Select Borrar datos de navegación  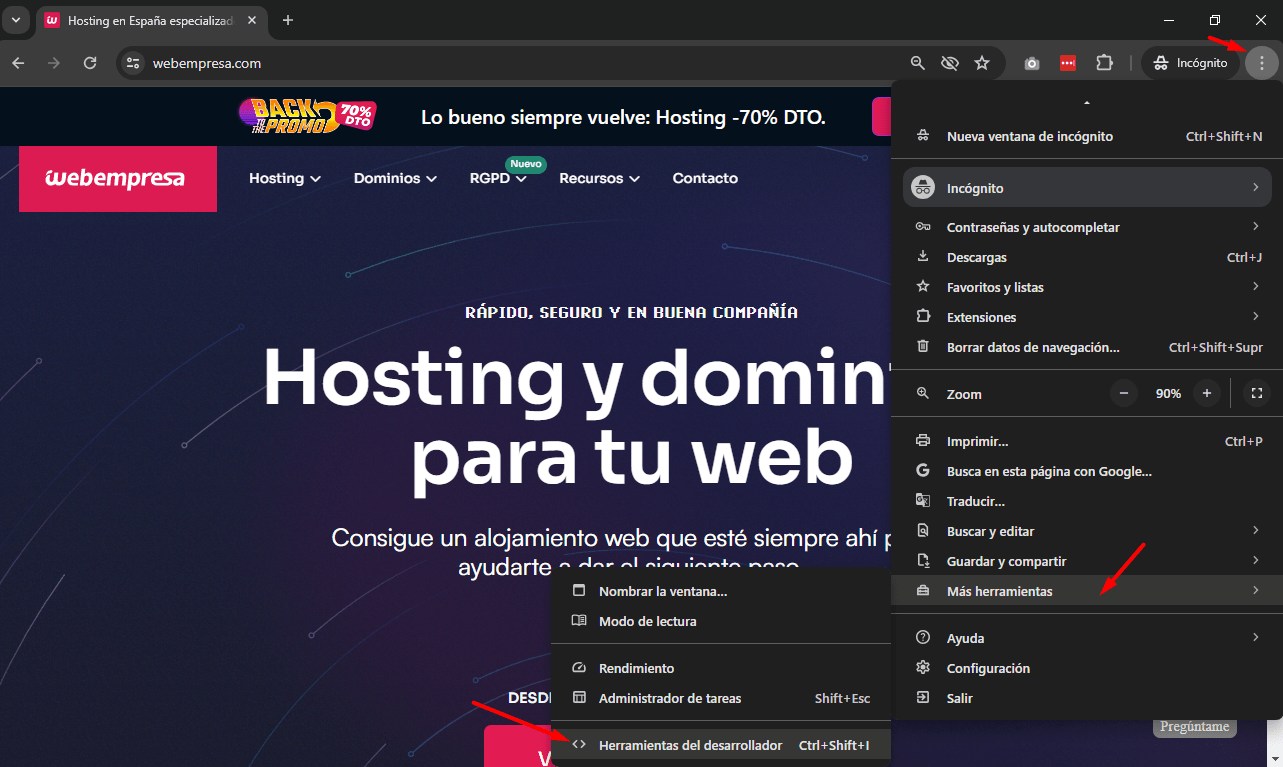pyautogui.click(x=1087, y=347)
